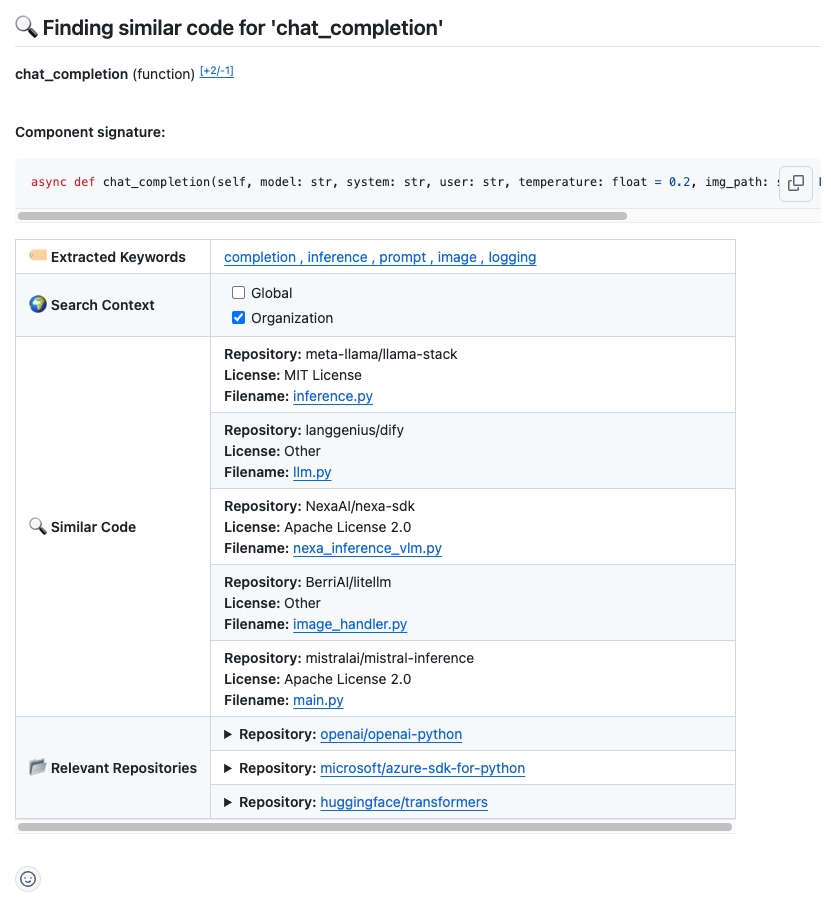Open the nexa_inference_vlm.py file link
The image size is (831, 901).
(x=367, y=548)
